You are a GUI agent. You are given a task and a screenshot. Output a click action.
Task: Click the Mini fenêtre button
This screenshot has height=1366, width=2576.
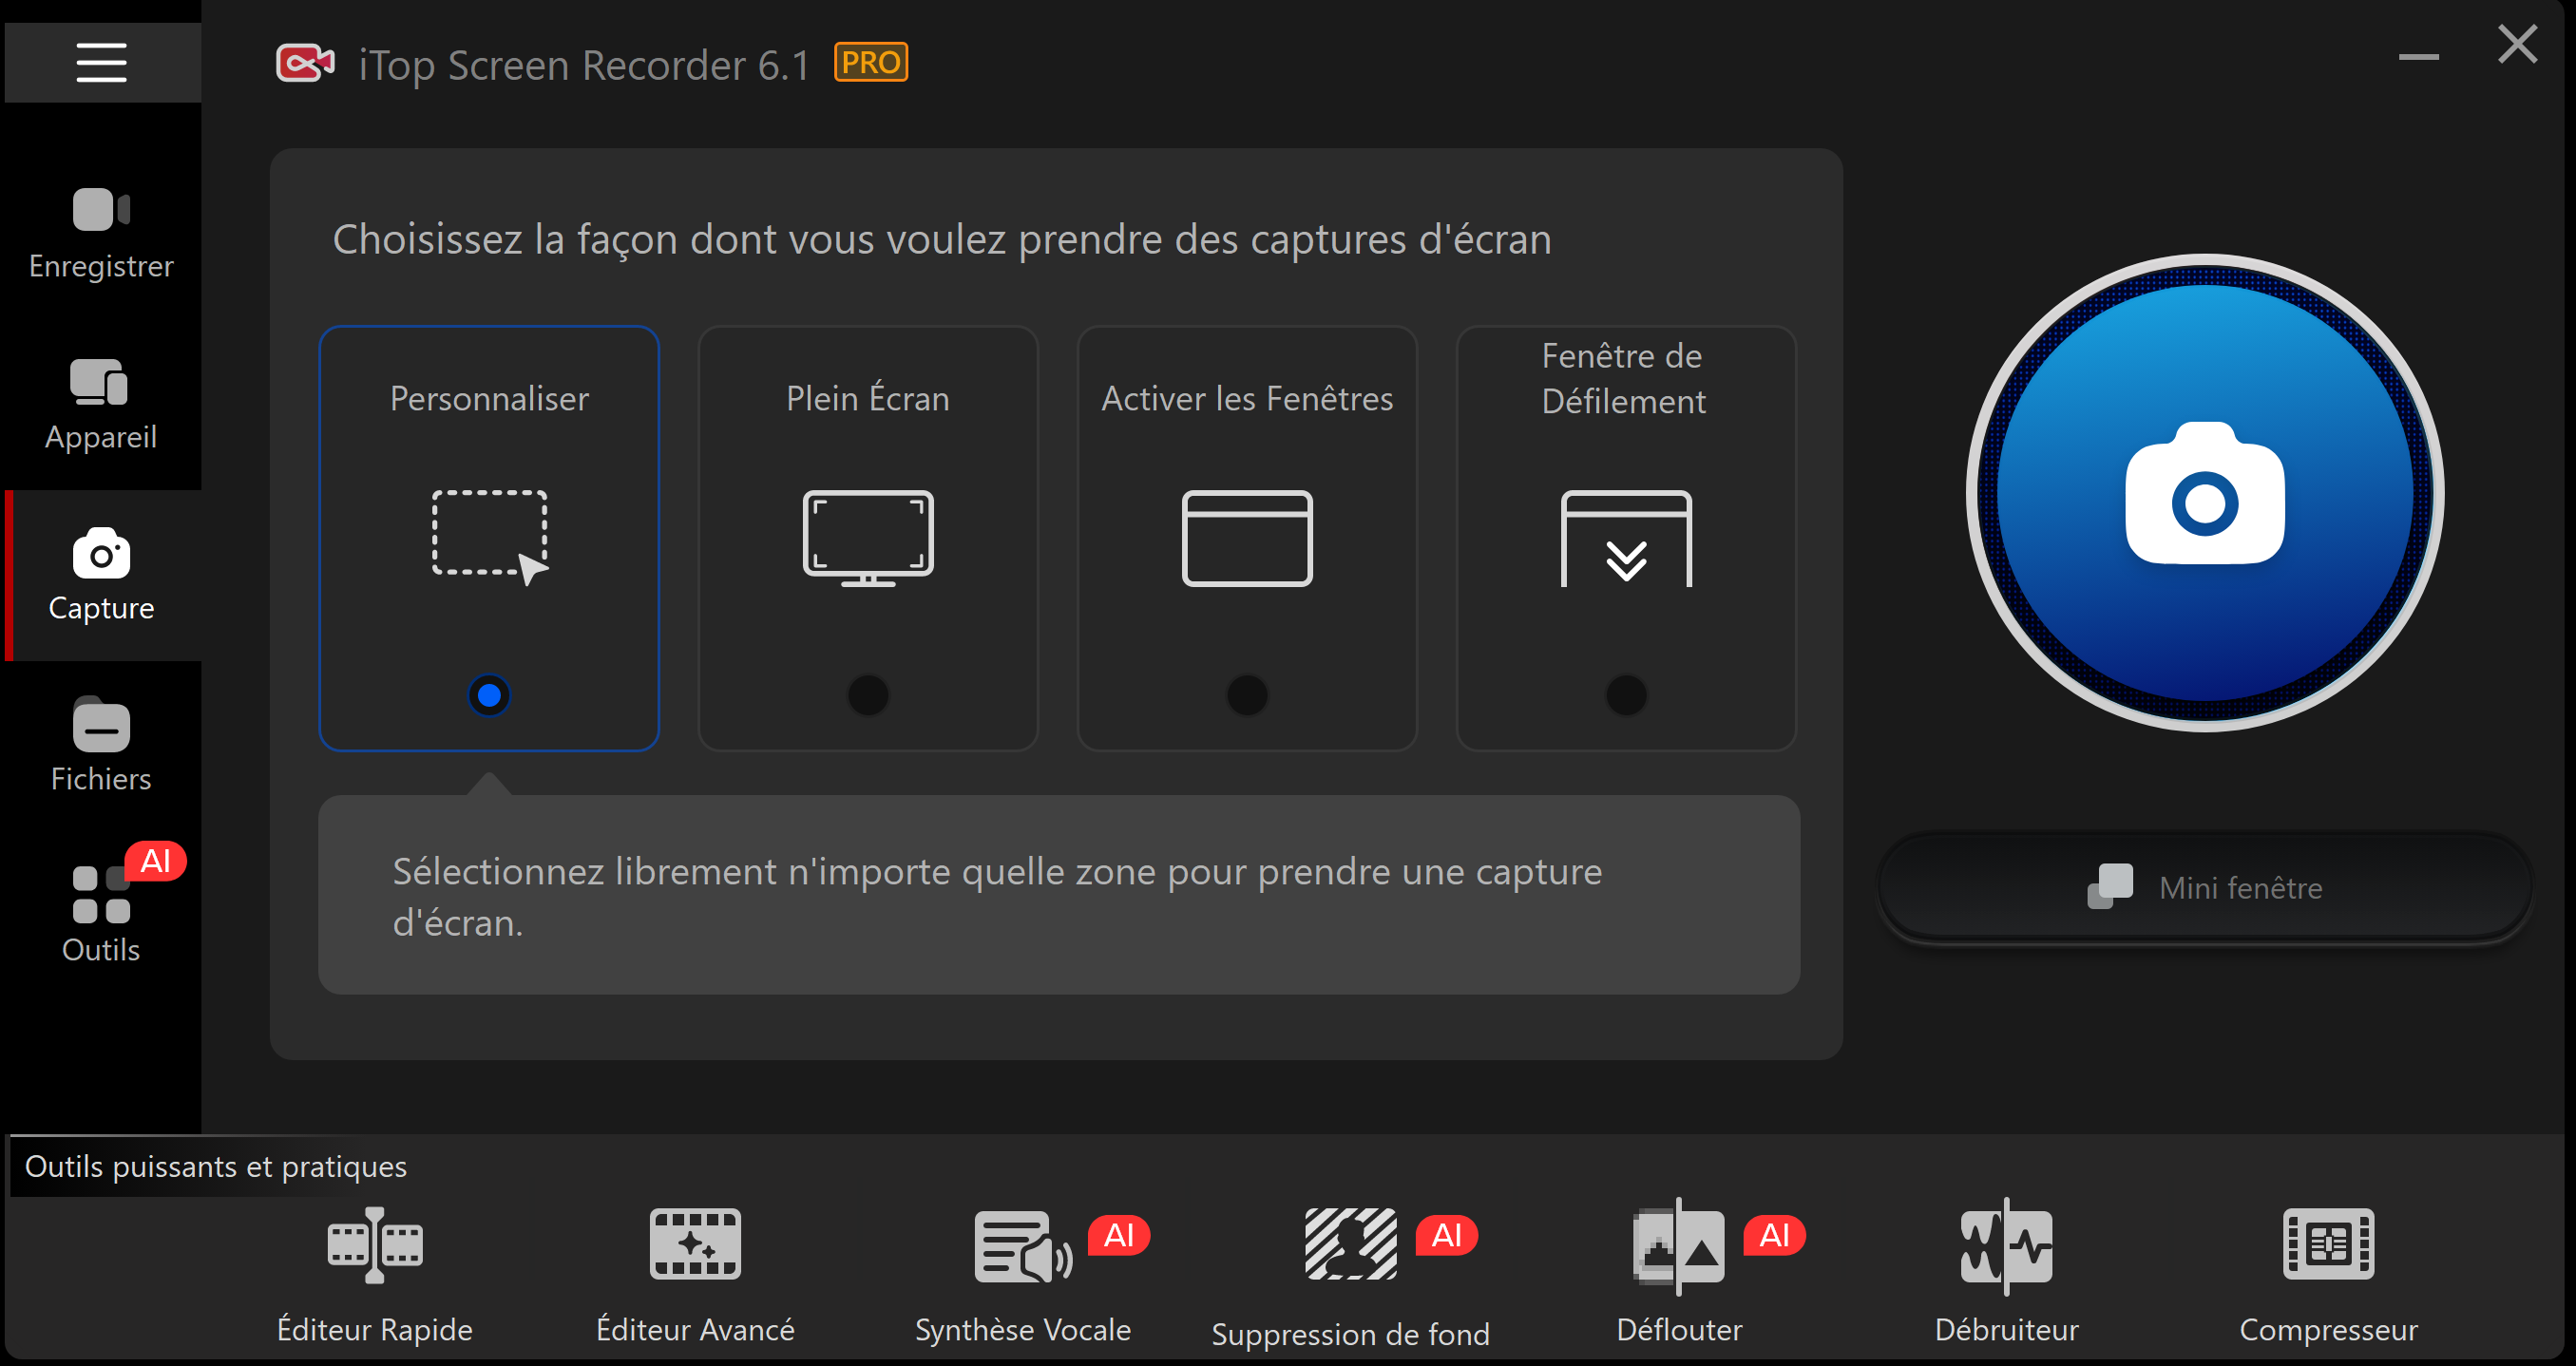point(2205,887)
